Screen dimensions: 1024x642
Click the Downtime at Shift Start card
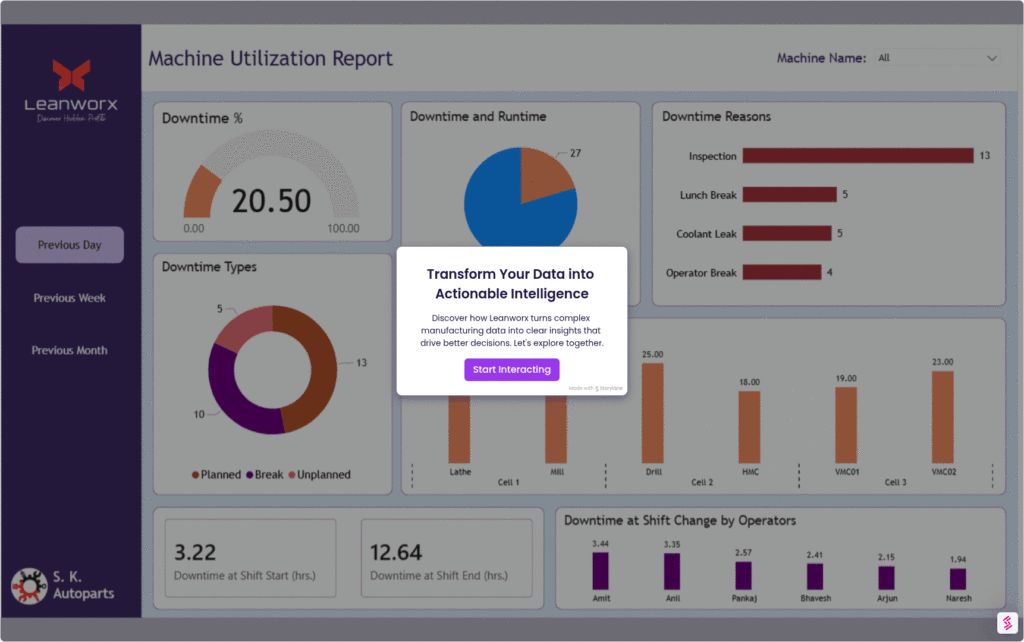coord(250,560)
